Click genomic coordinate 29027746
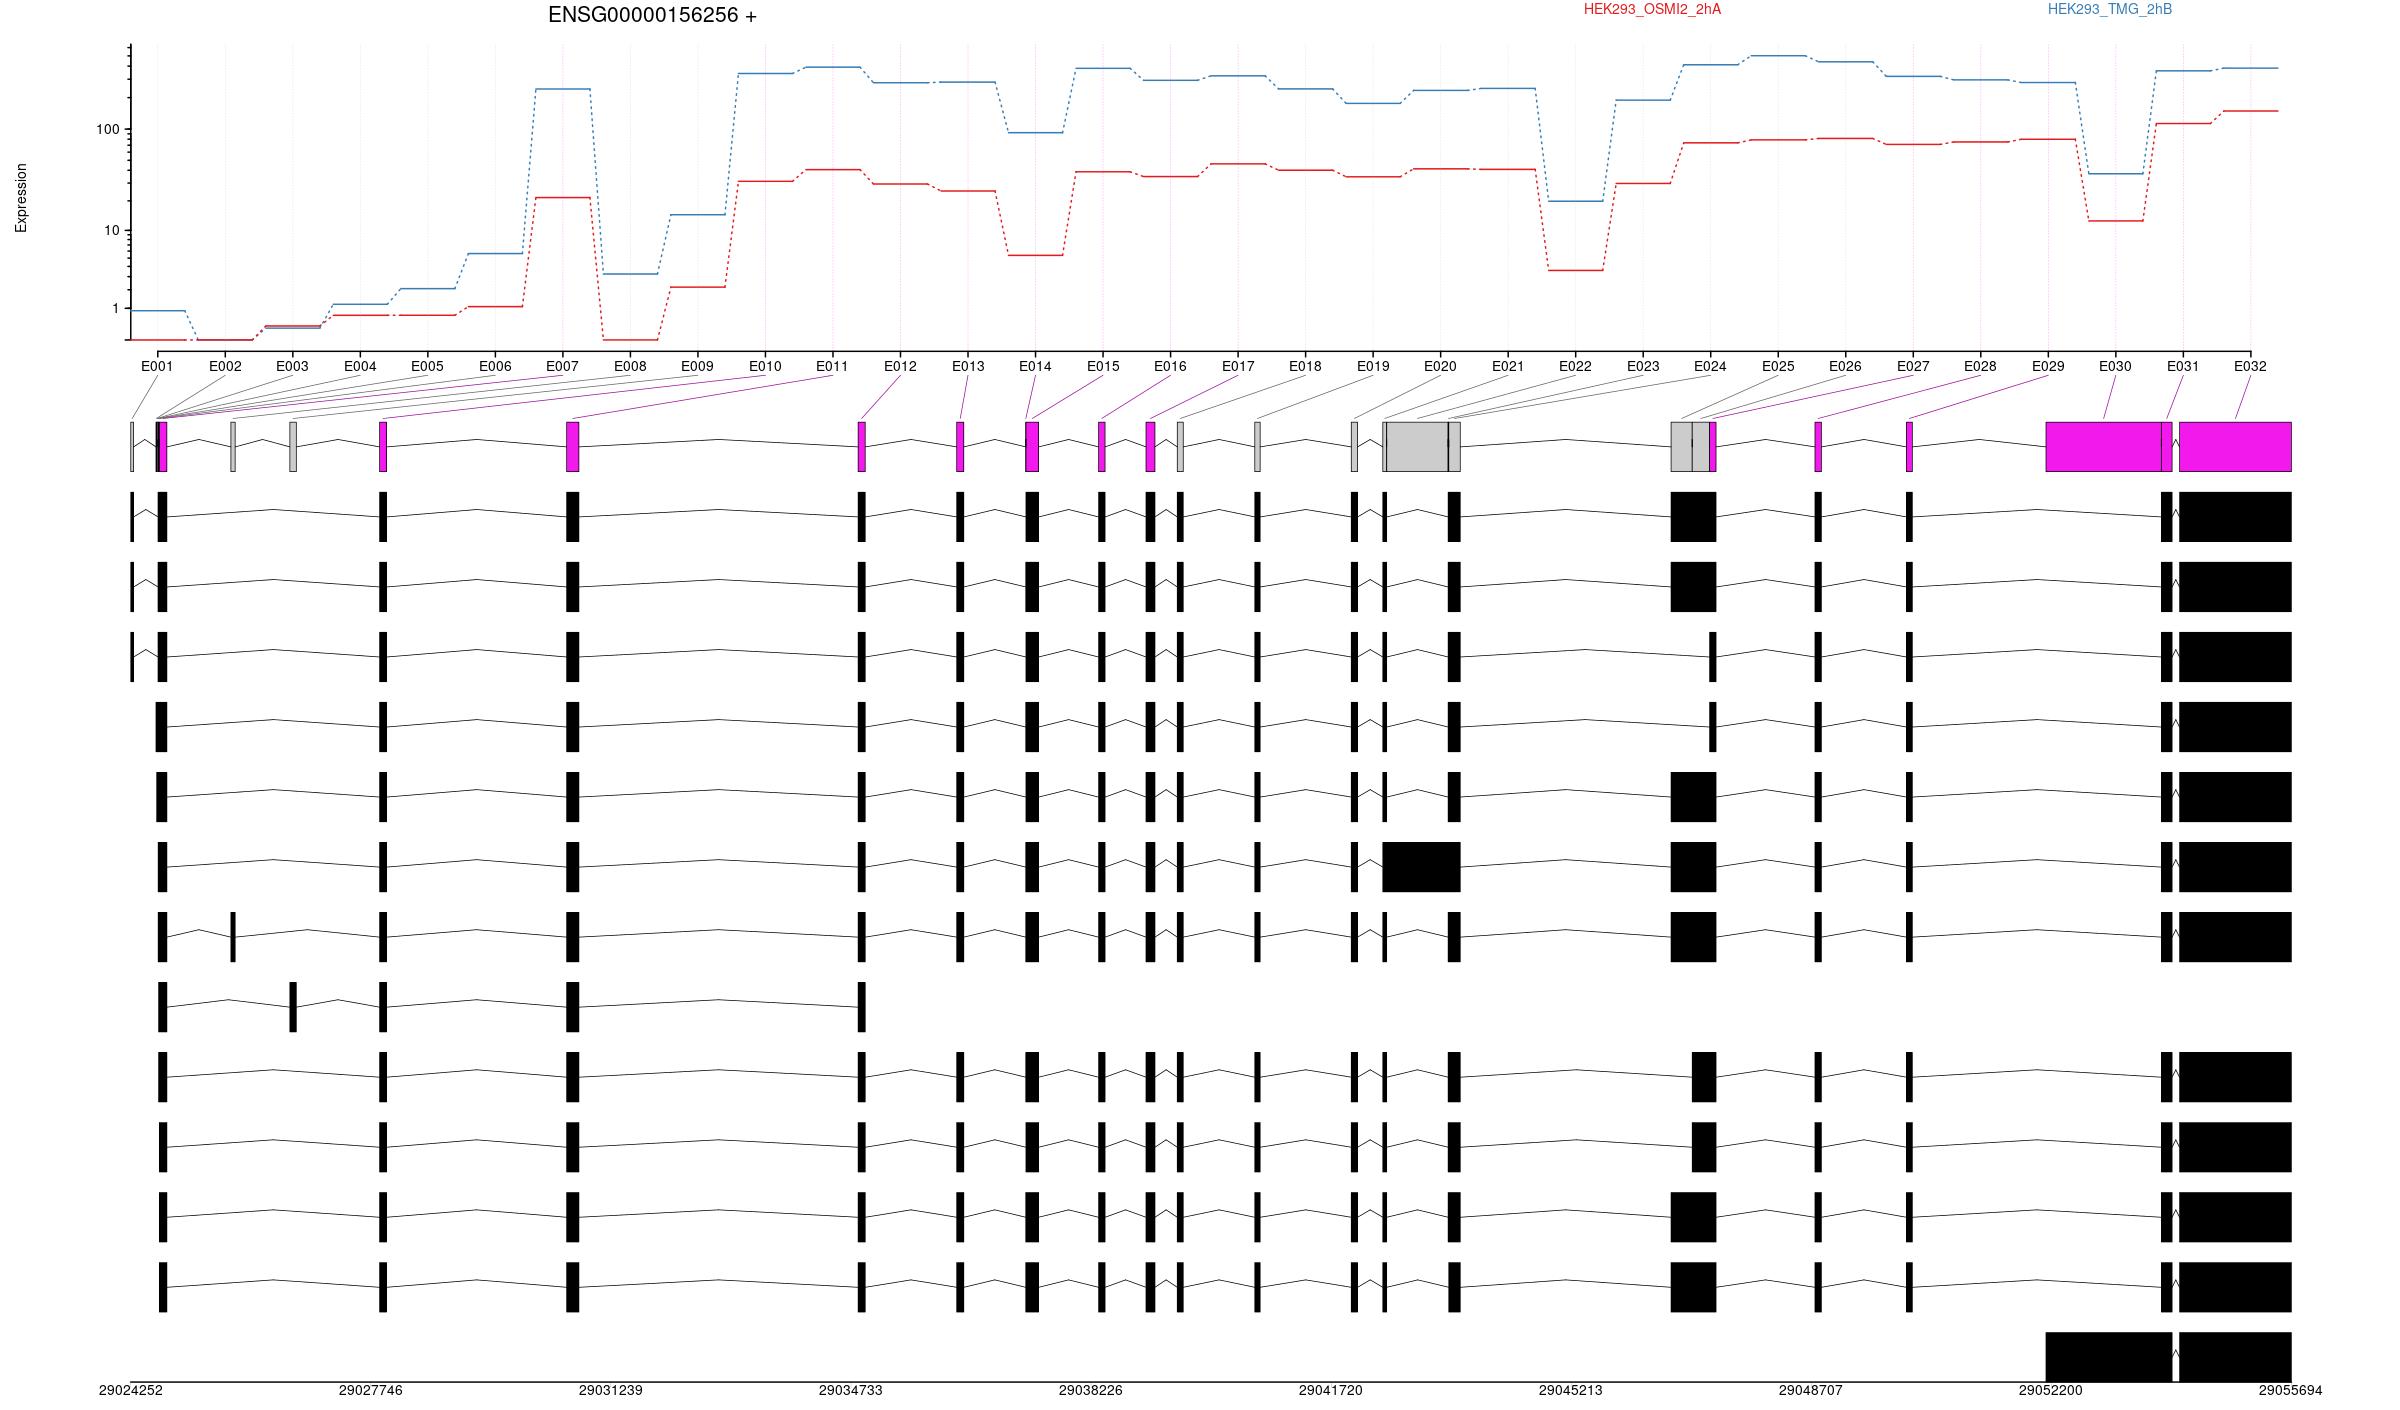 coord(371,1391)
